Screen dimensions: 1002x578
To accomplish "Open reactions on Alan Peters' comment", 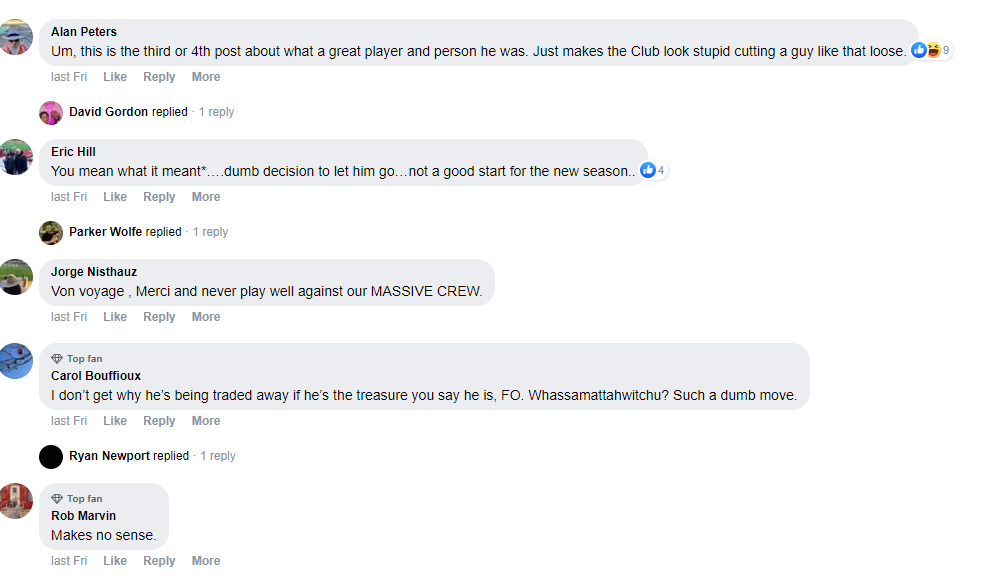I will point(931,50).
